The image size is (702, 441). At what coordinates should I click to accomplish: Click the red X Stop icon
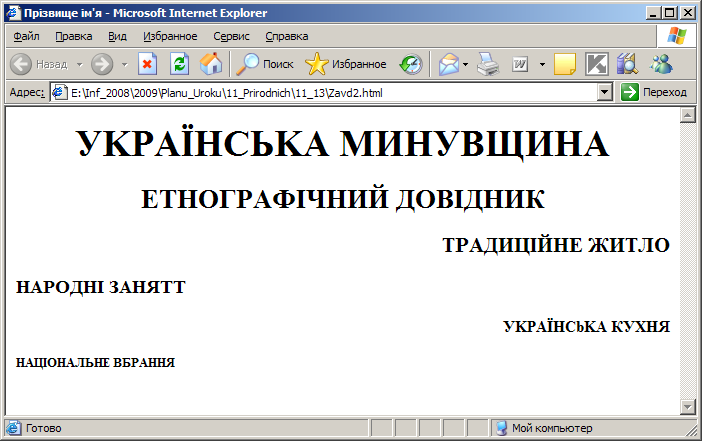click(x=147, y=64)
